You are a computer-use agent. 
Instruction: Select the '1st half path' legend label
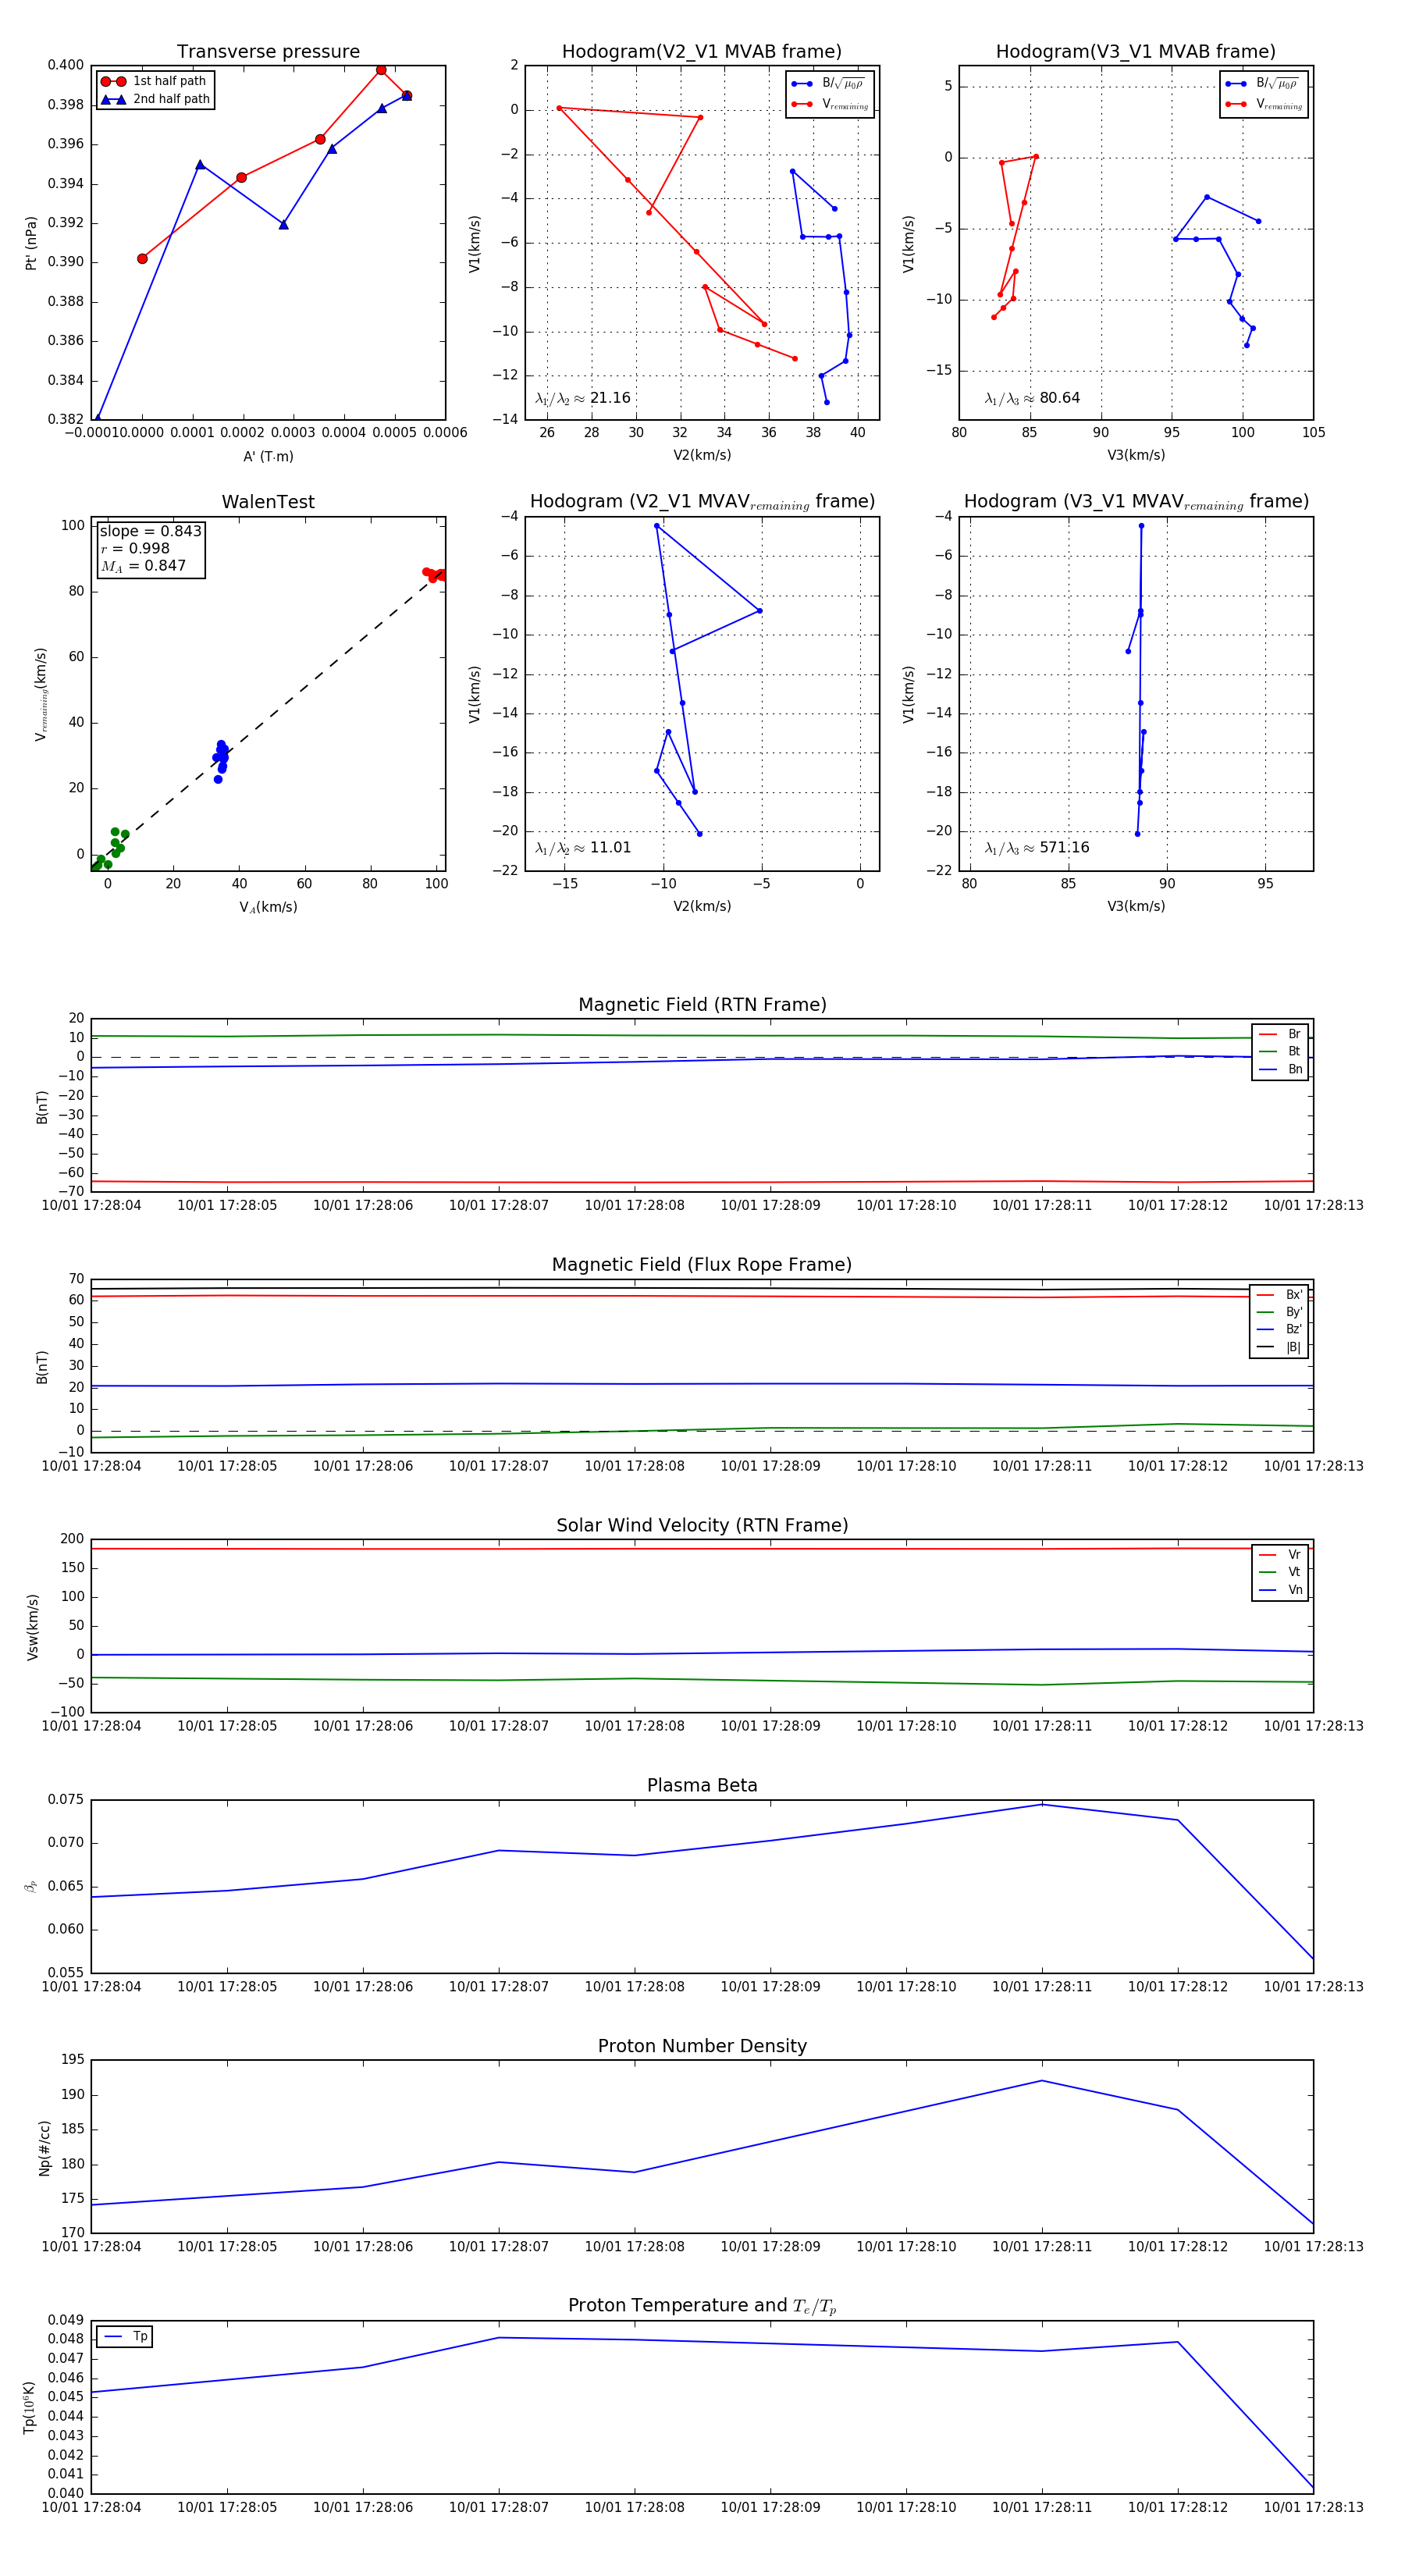tap(169, 81)
